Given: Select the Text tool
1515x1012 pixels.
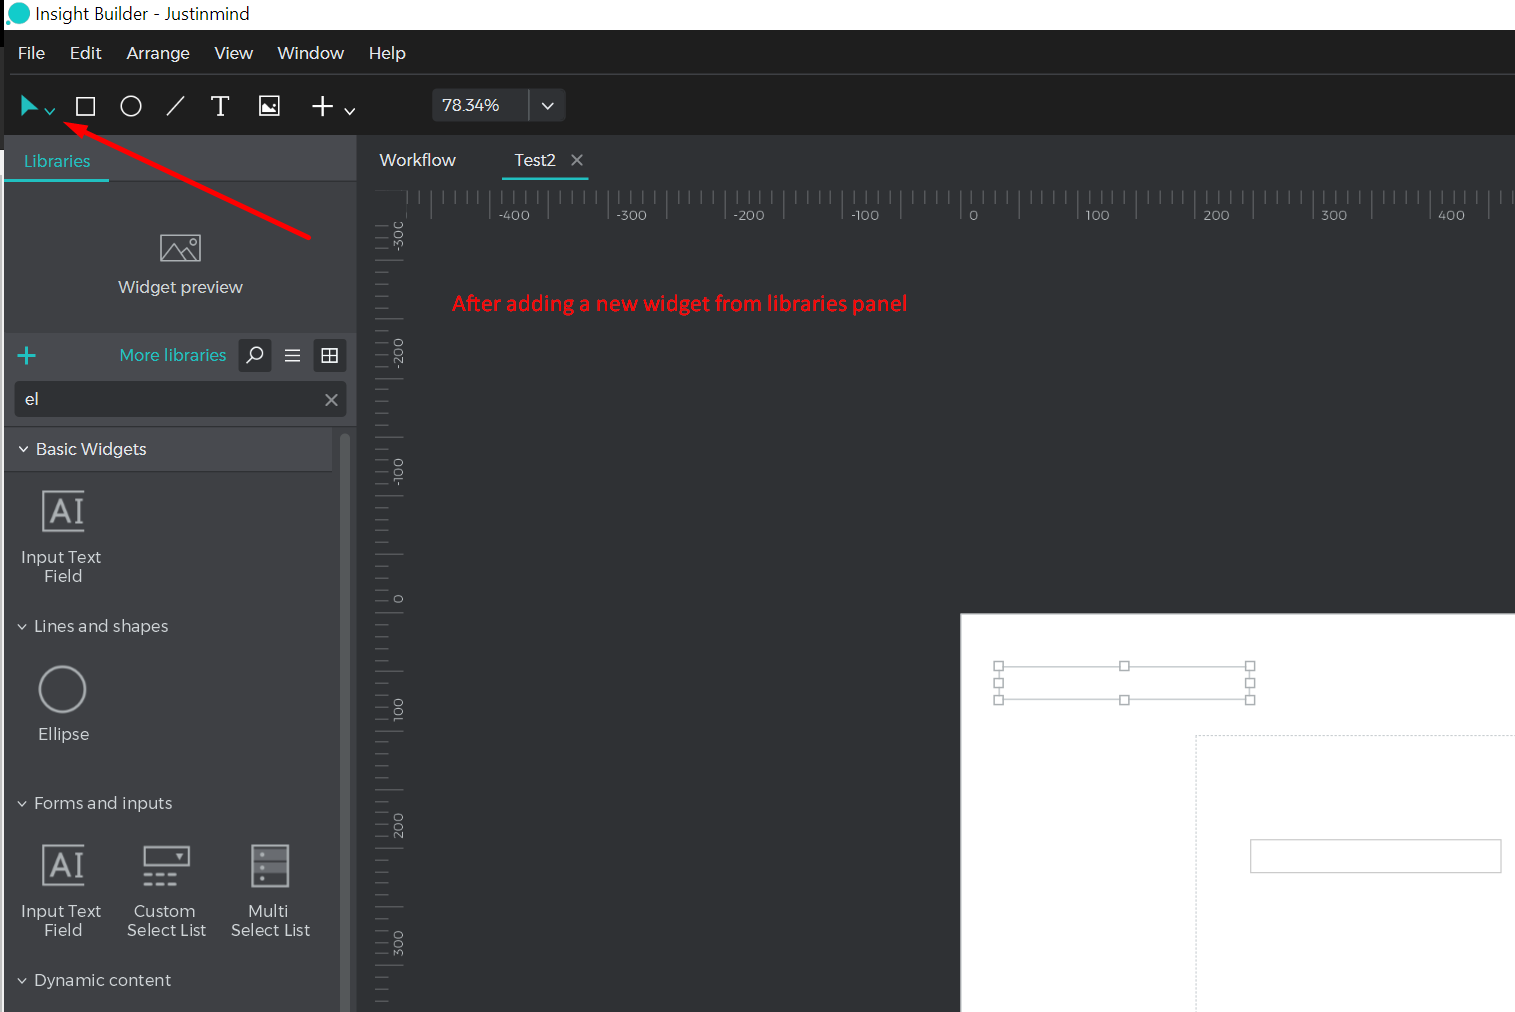Looking at the screenshot, I should point(220,106).
